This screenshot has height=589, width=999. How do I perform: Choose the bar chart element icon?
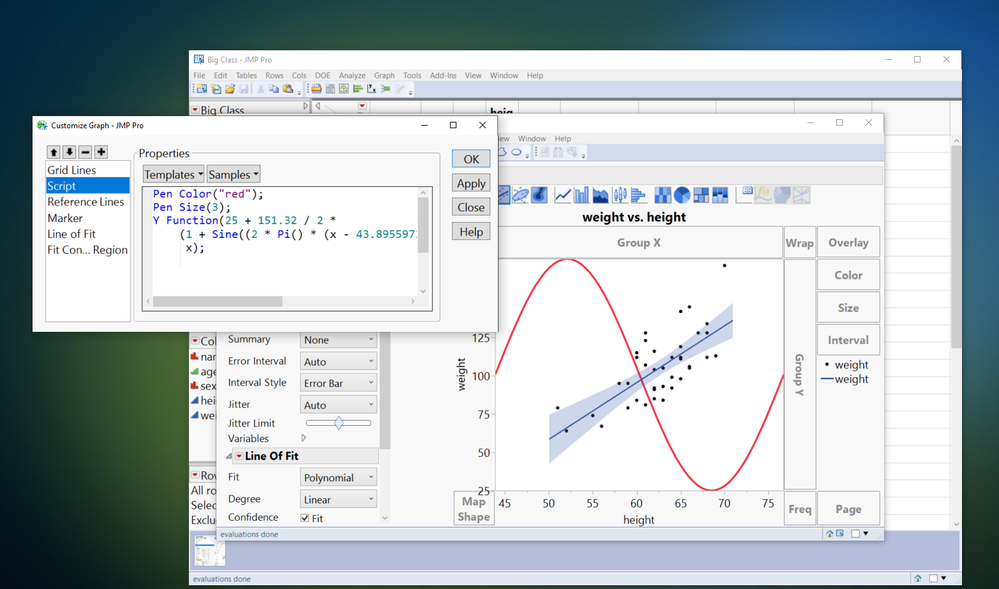pos(582,195)
